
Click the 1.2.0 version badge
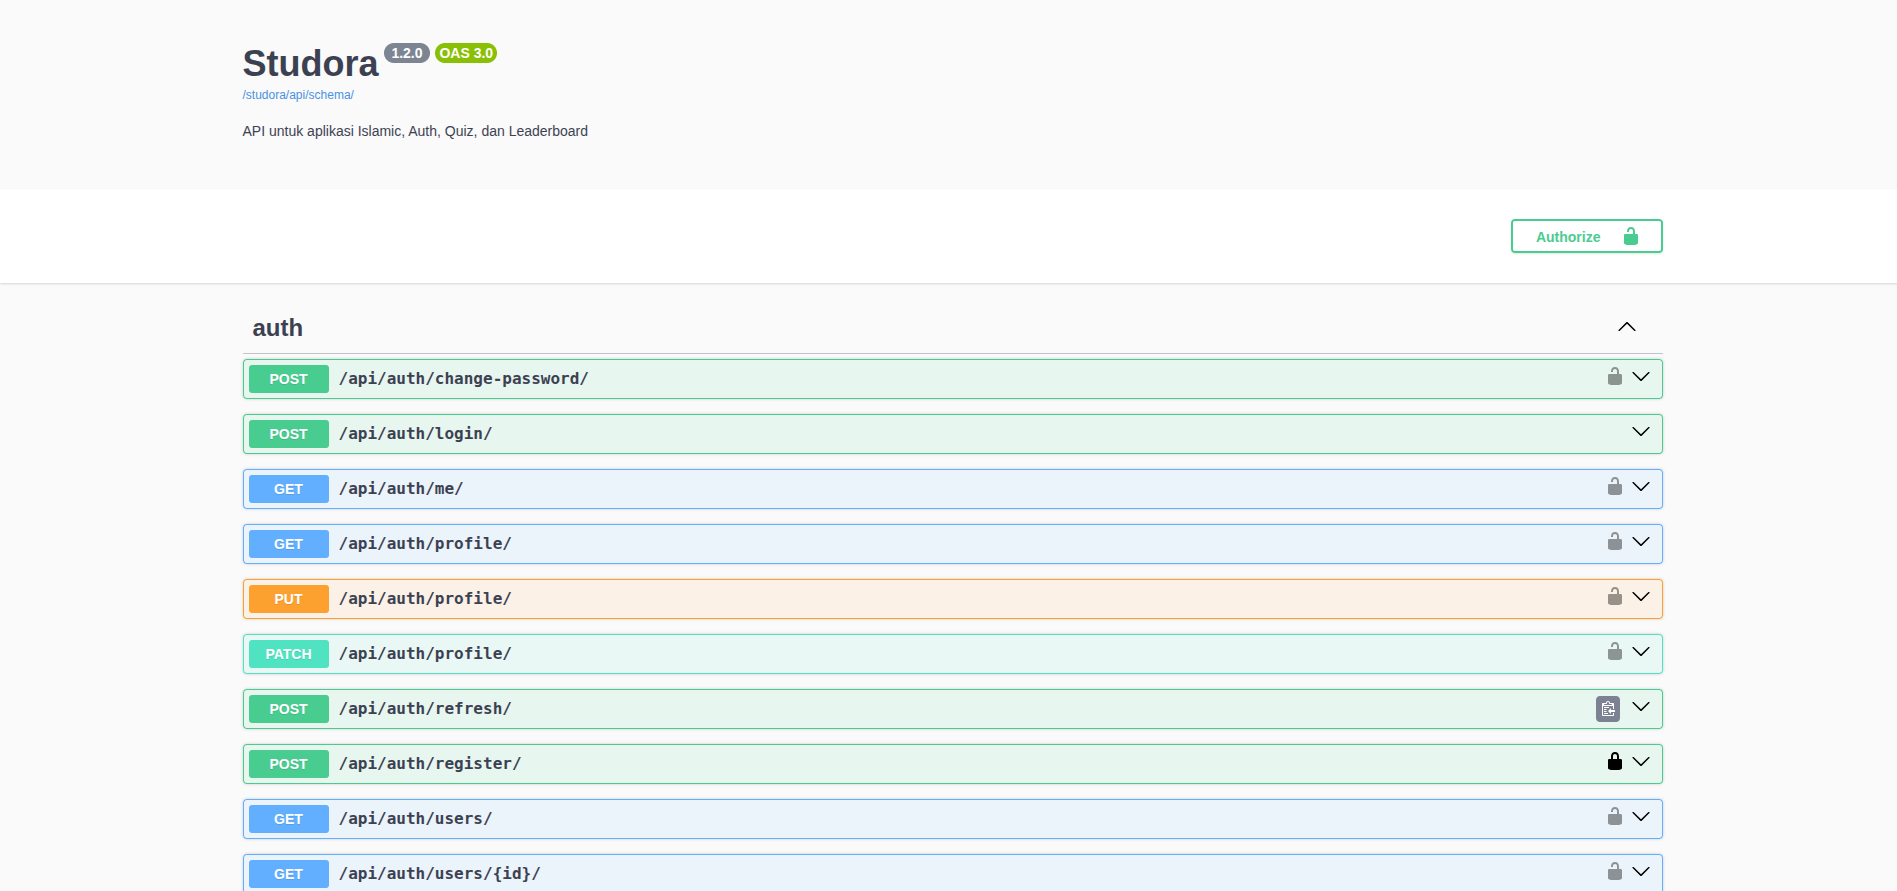click(407, 53)
